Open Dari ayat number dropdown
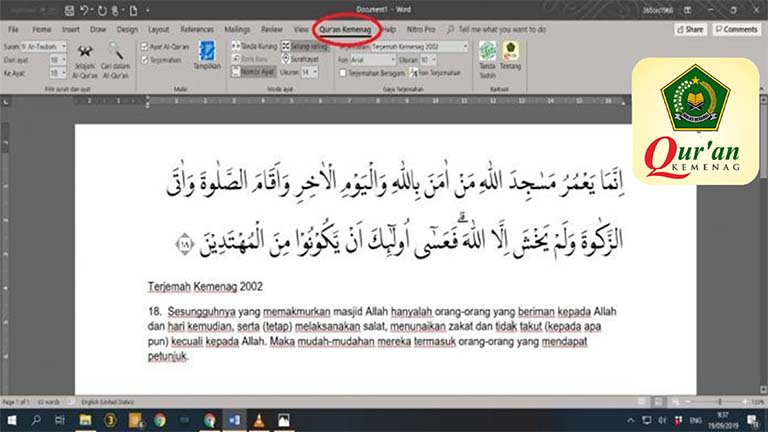 [x=63, y=60]
